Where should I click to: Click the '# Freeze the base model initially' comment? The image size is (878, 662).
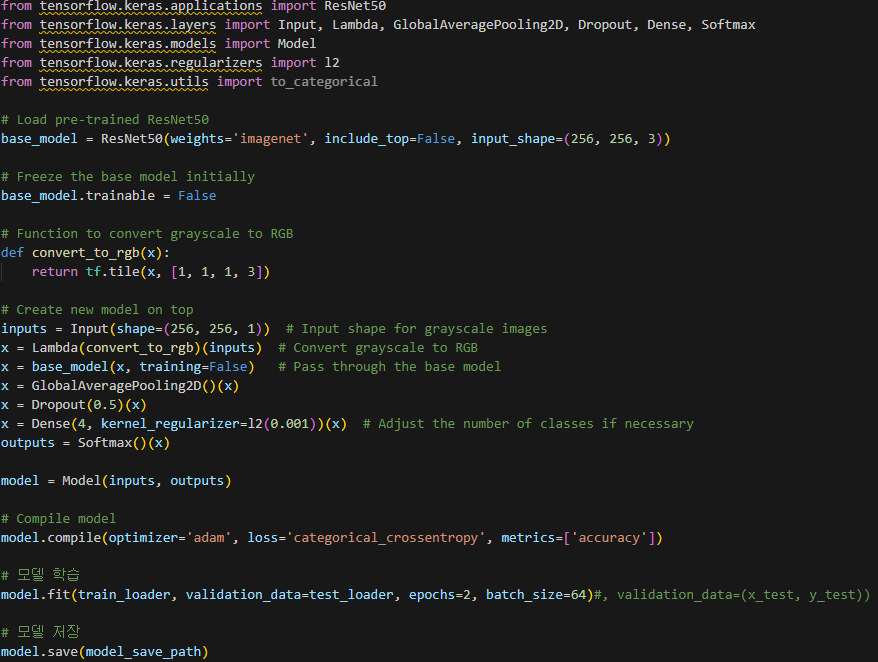coord(128,177)
